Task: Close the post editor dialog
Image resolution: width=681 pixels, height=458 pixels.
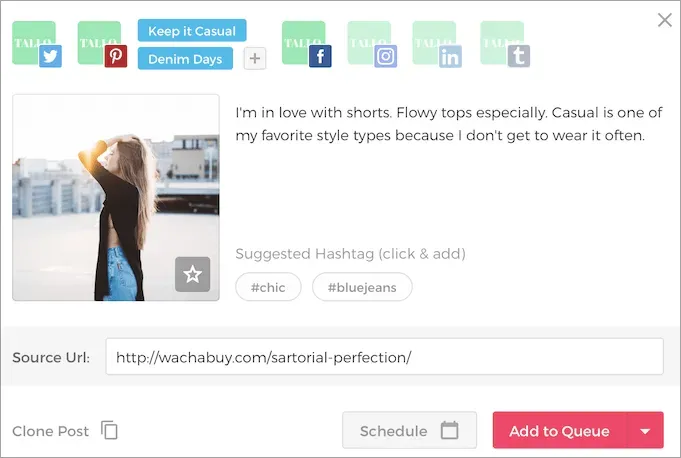Action: (x=664, y=20)
